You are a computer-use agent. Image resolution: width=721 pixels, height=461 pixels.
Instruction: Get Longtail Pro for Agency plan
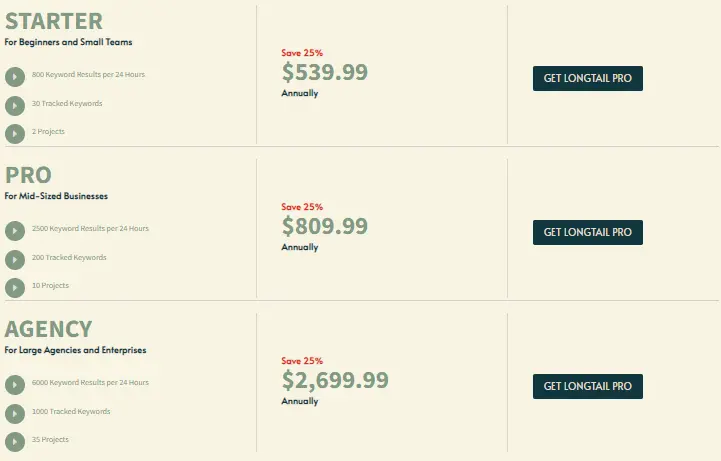[x=588, y=386]
